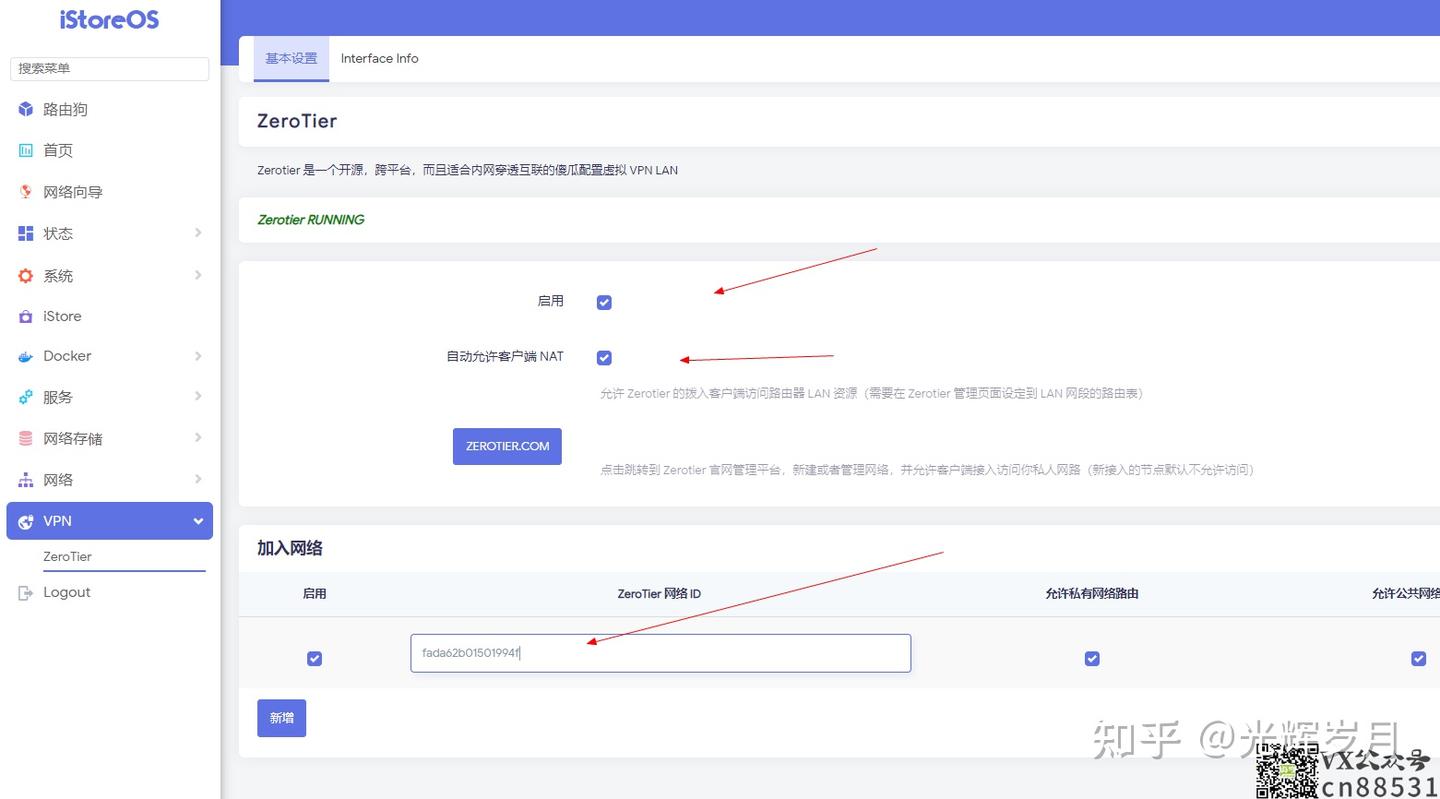The width and height of the screenshot is (1440, 799).
Task: Select the VPN globe icon
Action: point(25,520)
